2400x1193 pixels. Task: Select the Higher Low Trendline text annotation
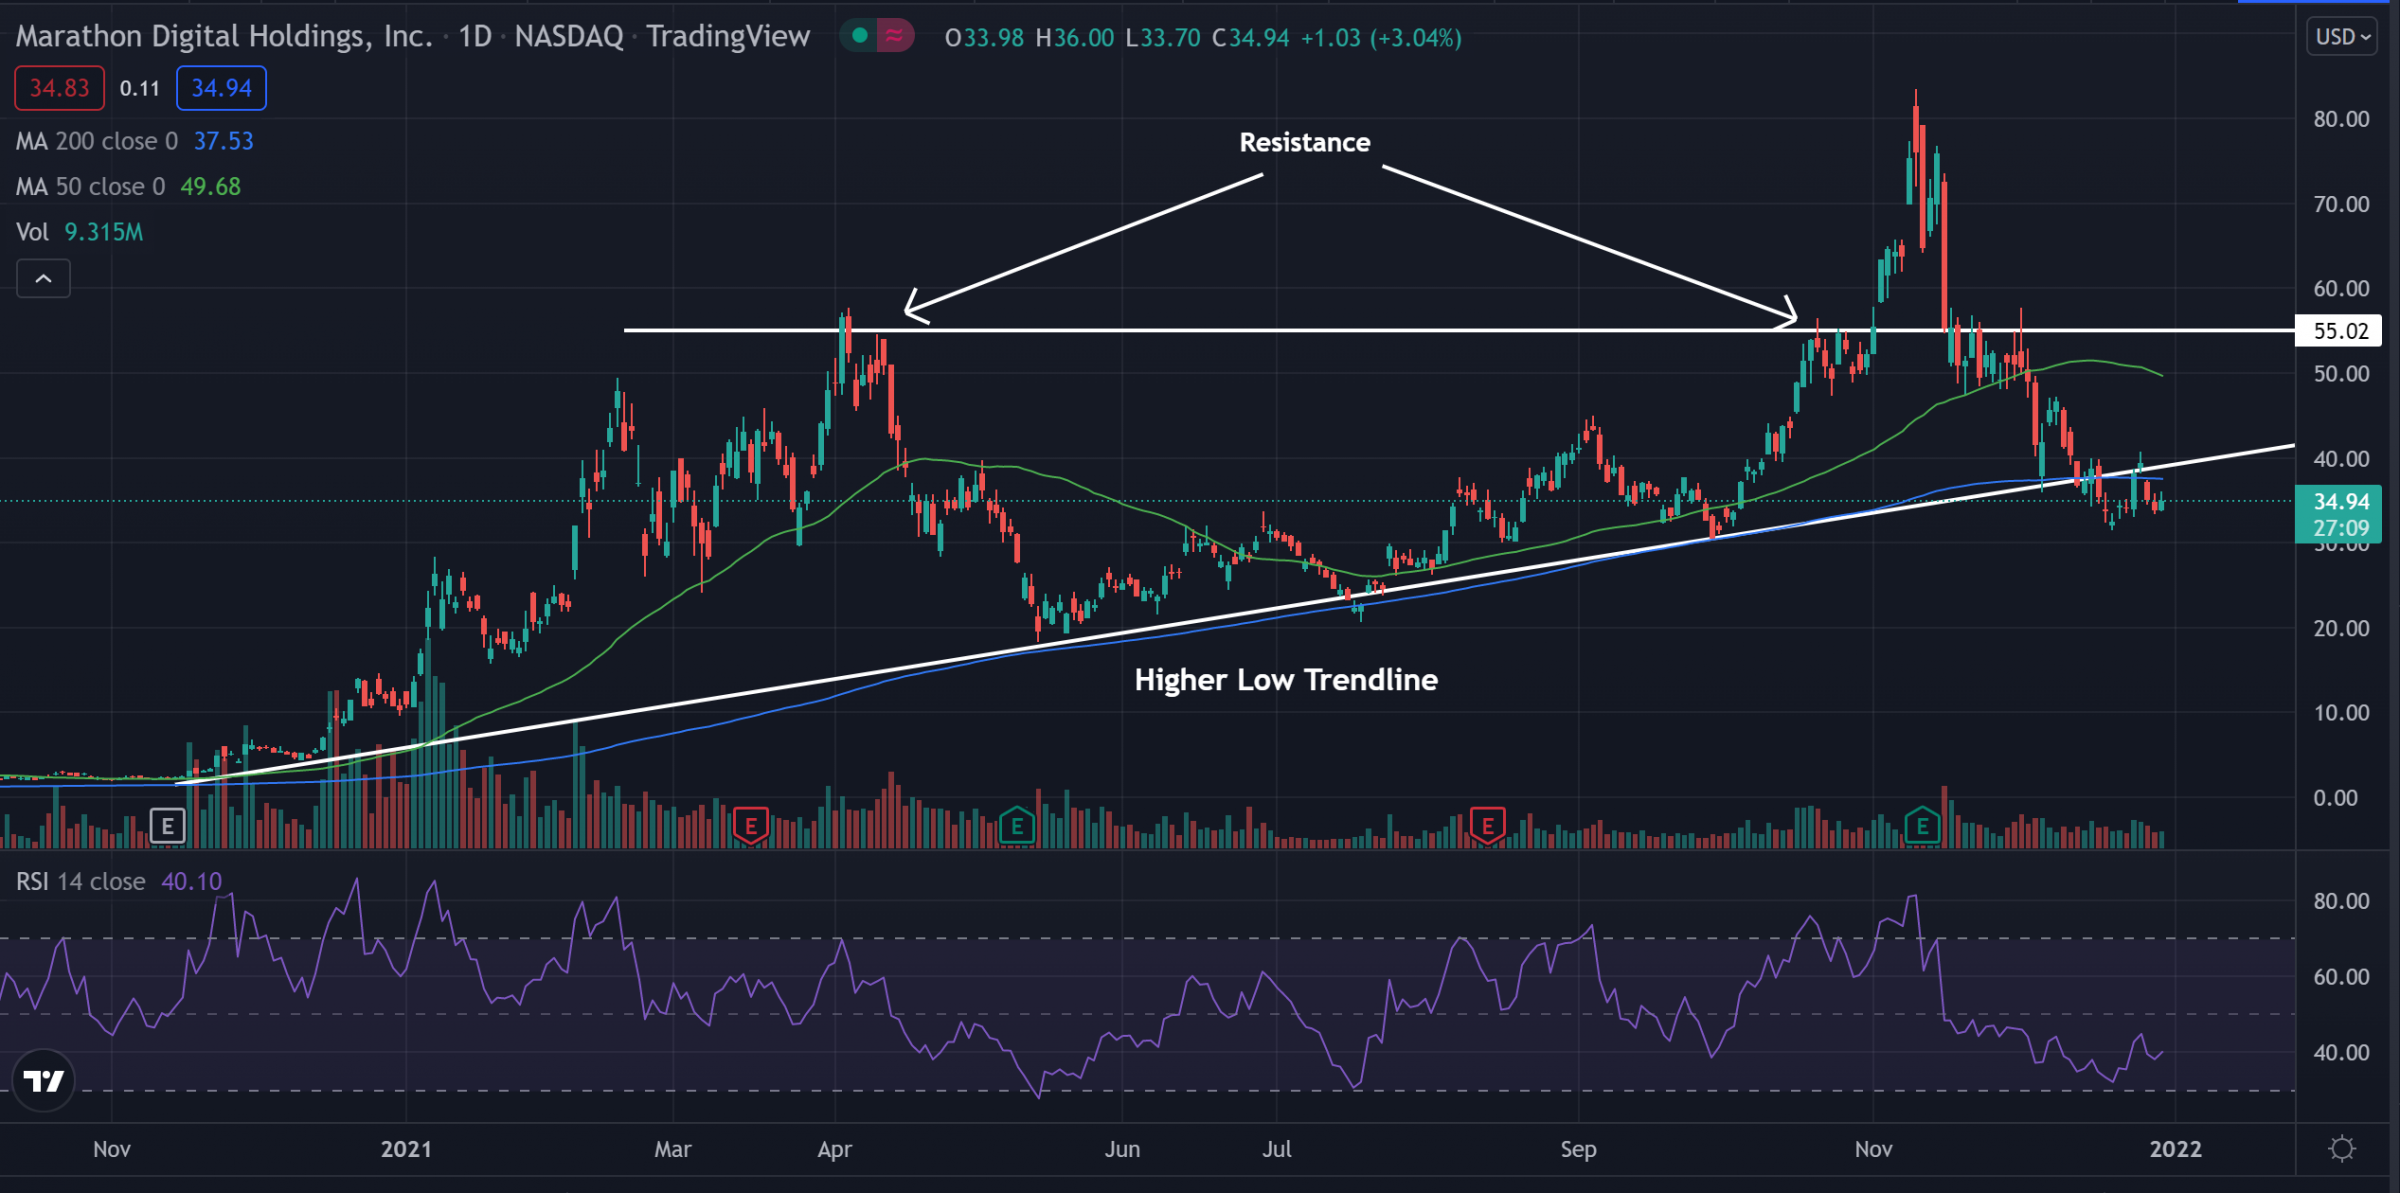[x=1286, y=680]
